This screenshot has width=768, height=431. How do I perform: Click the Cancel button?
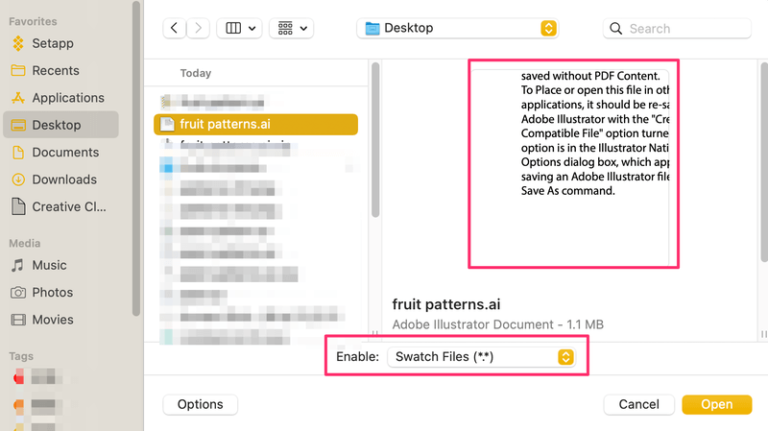click(x=638, y=404)
